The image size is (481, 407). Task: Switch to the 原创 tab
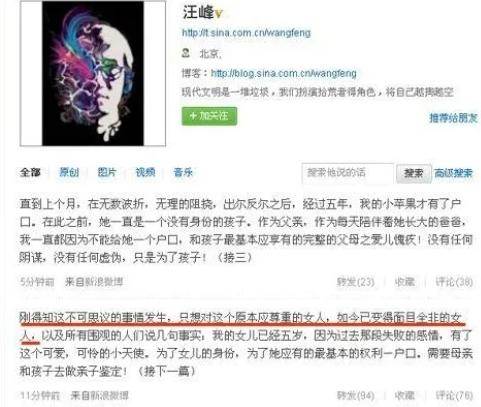pos(69,172)
